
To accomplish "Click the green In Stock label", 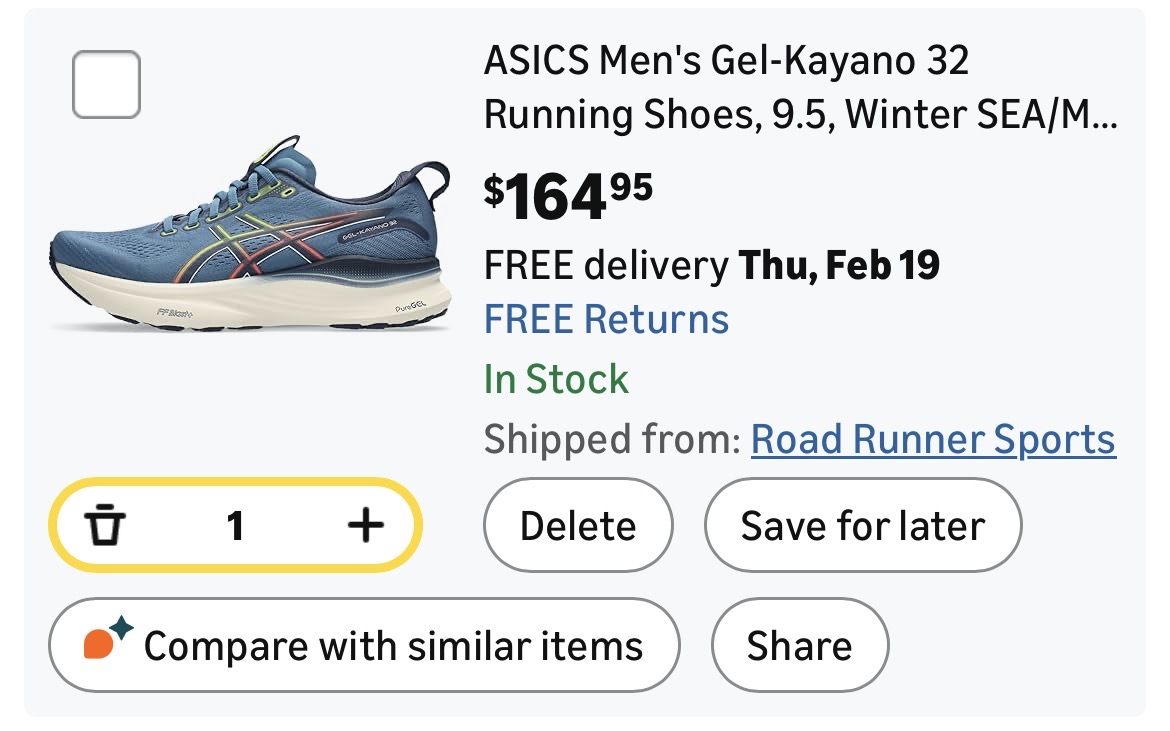I will [x=556, y=380].
